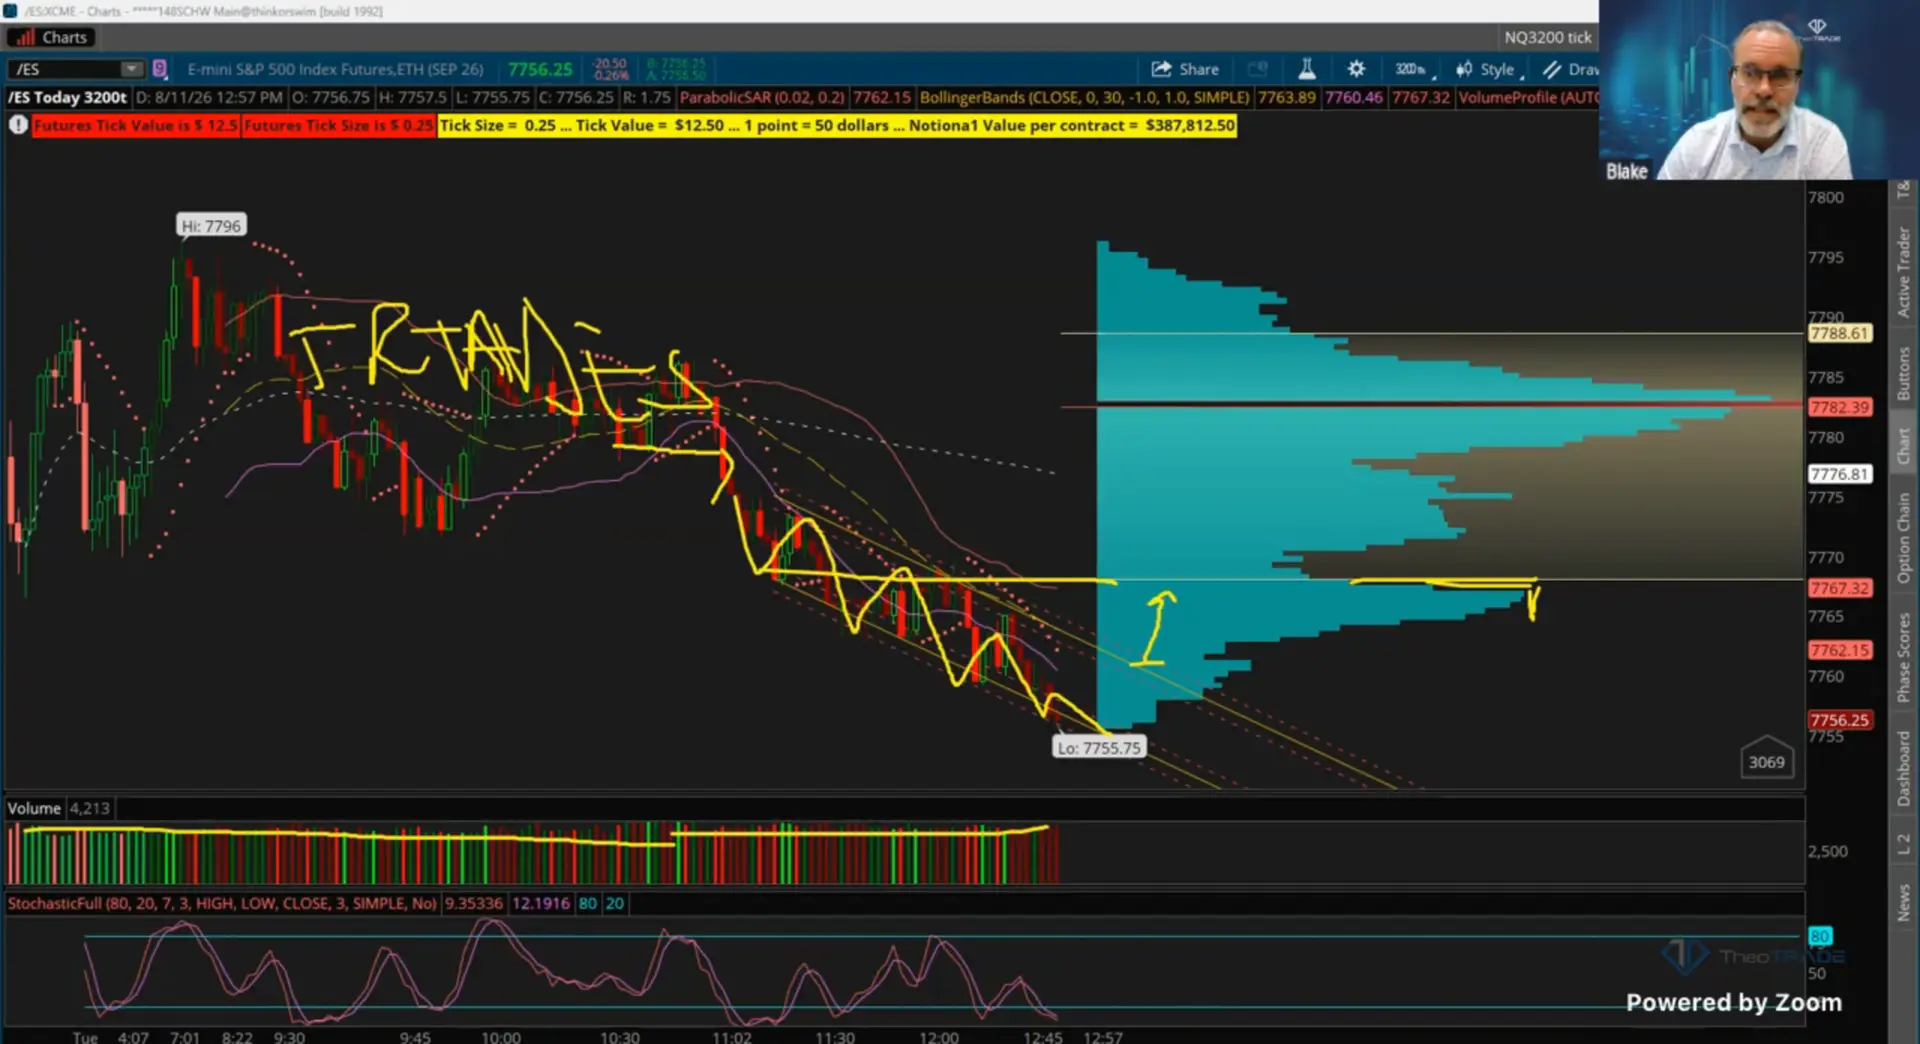Open the Style dropdown menu

pos(1490,69)
